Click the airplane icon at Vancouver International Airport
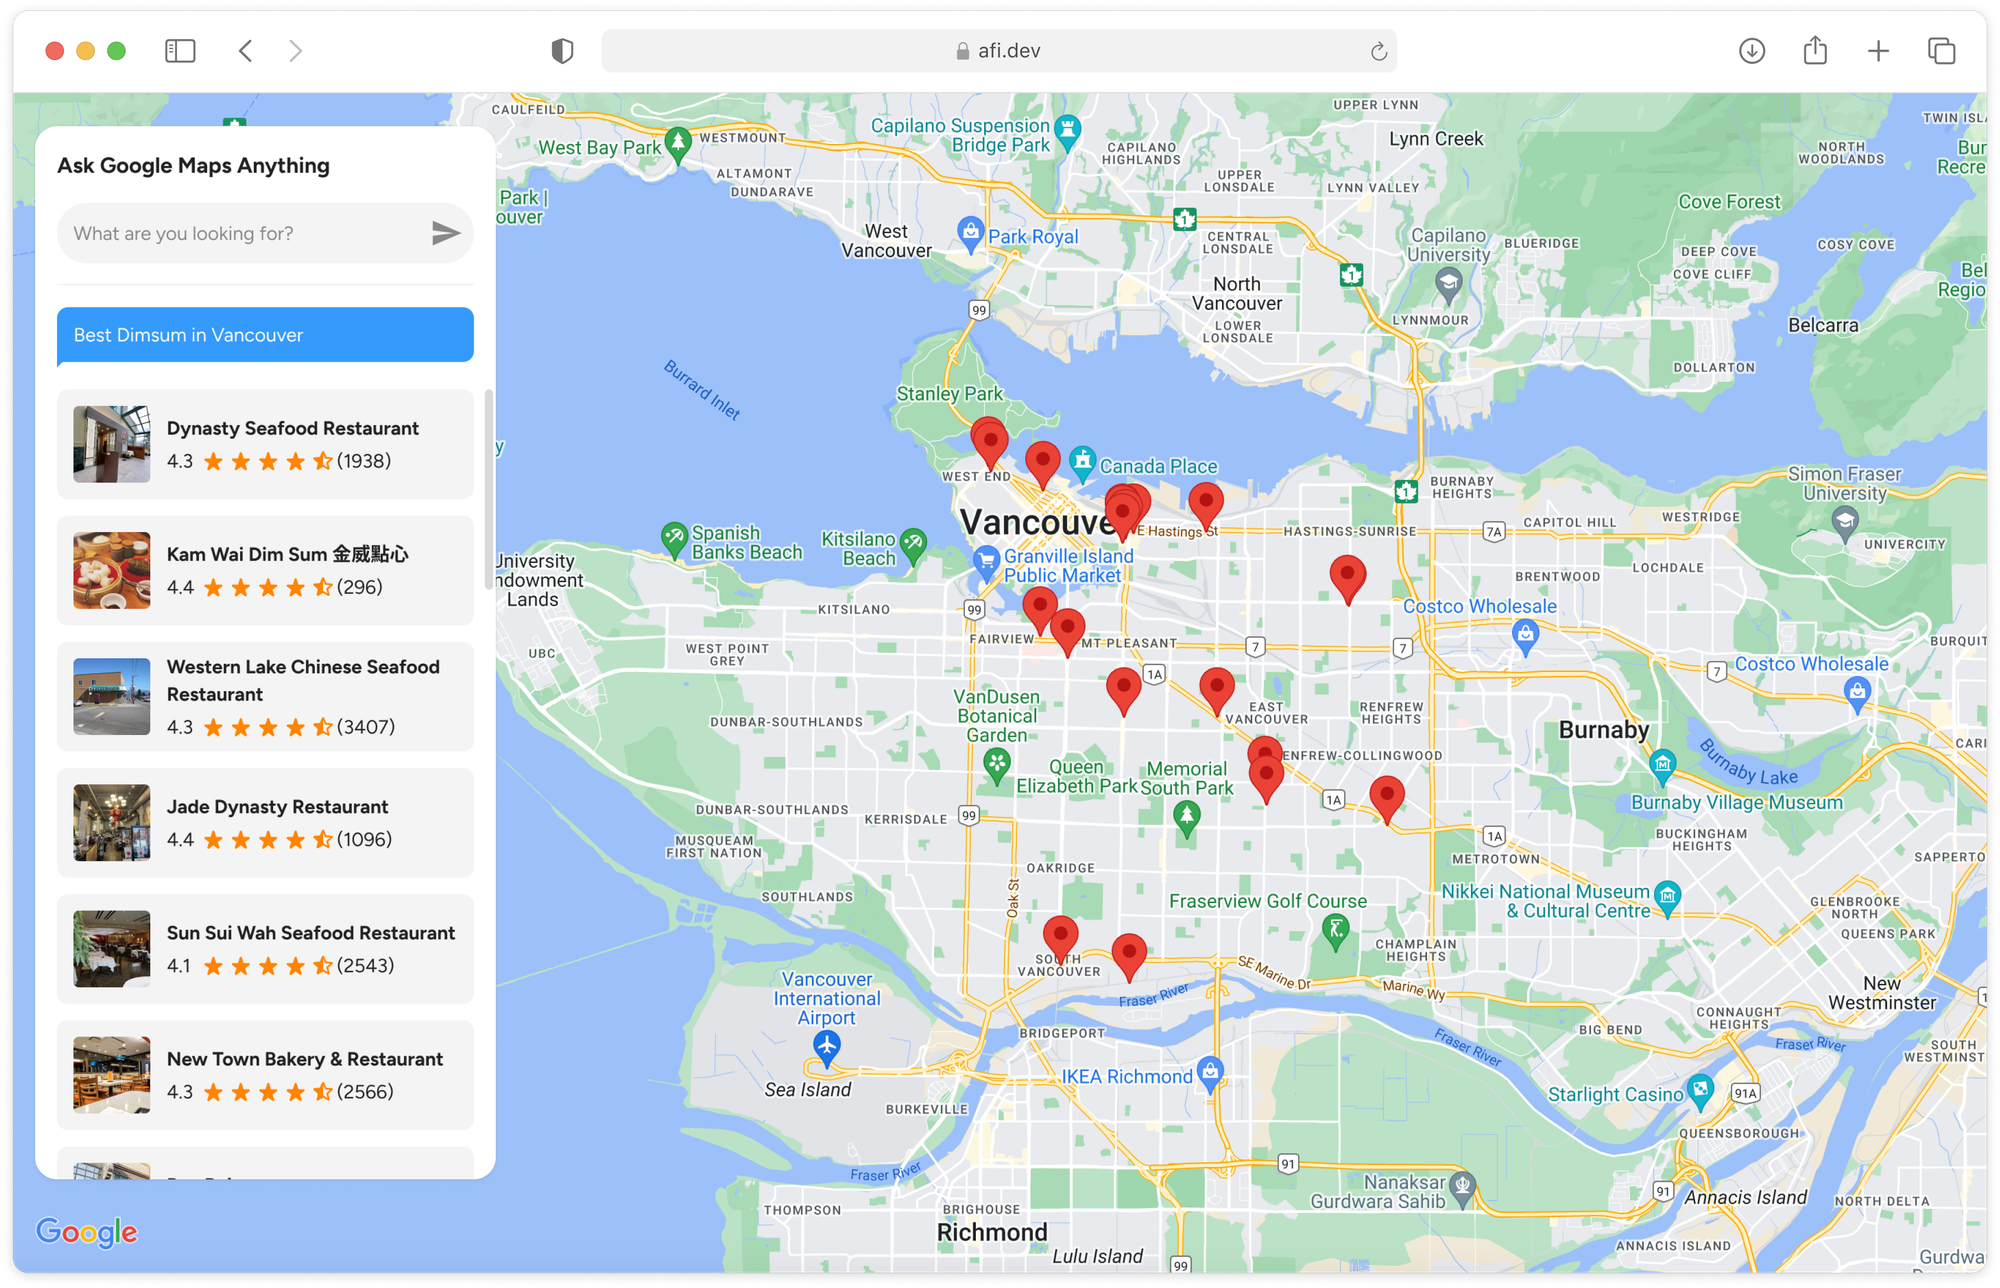The image size is (2000, 1288). (826, 1044)
